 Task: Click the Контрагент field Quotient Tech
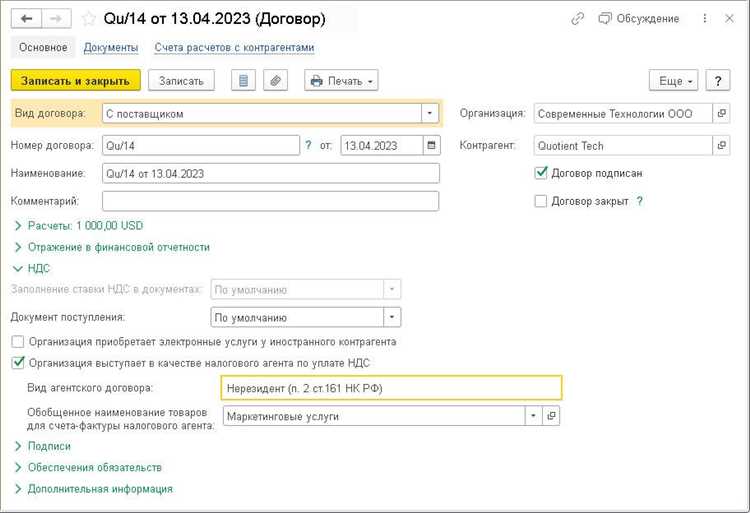point(623,145)
